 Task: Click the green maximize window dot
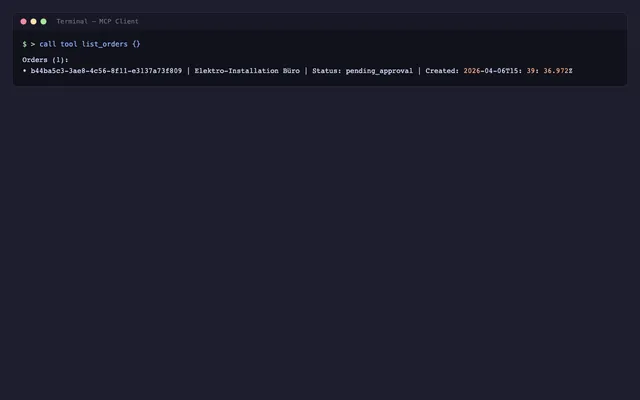click(x=43, y=21)
